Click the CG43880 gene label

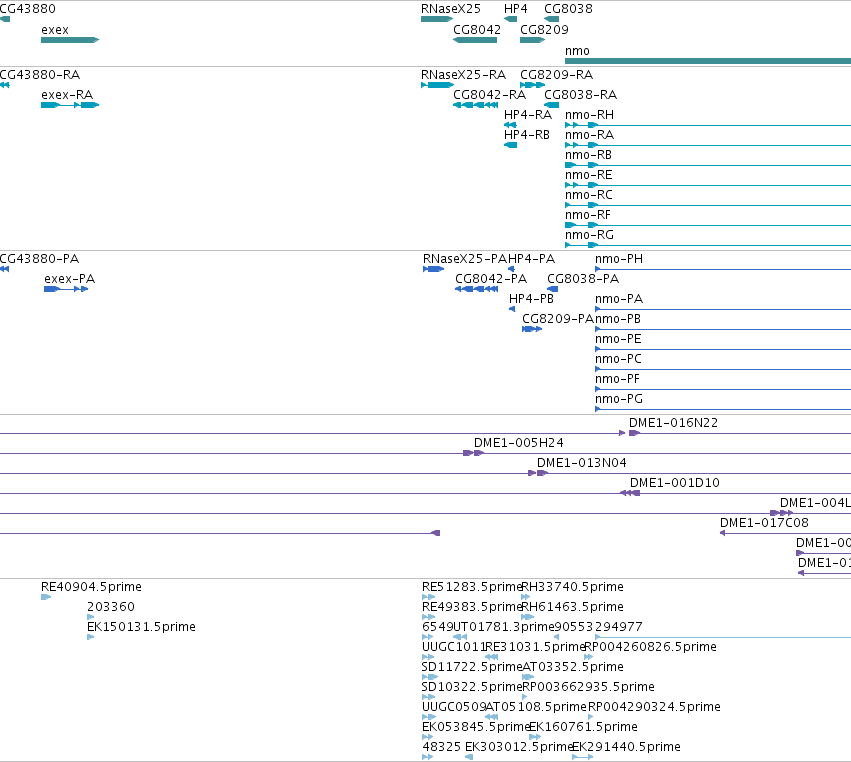click(28, 9)
